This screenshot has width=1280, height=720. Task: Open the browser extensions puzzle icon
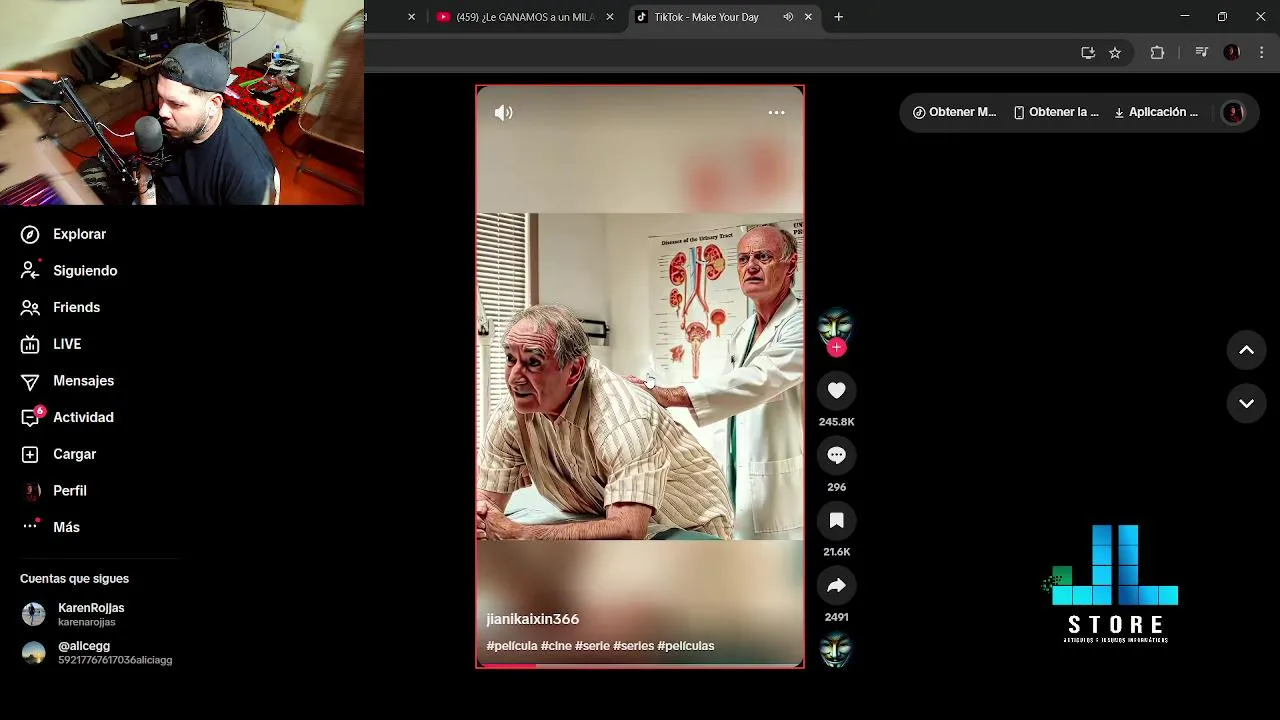[x=1157, y=53]
